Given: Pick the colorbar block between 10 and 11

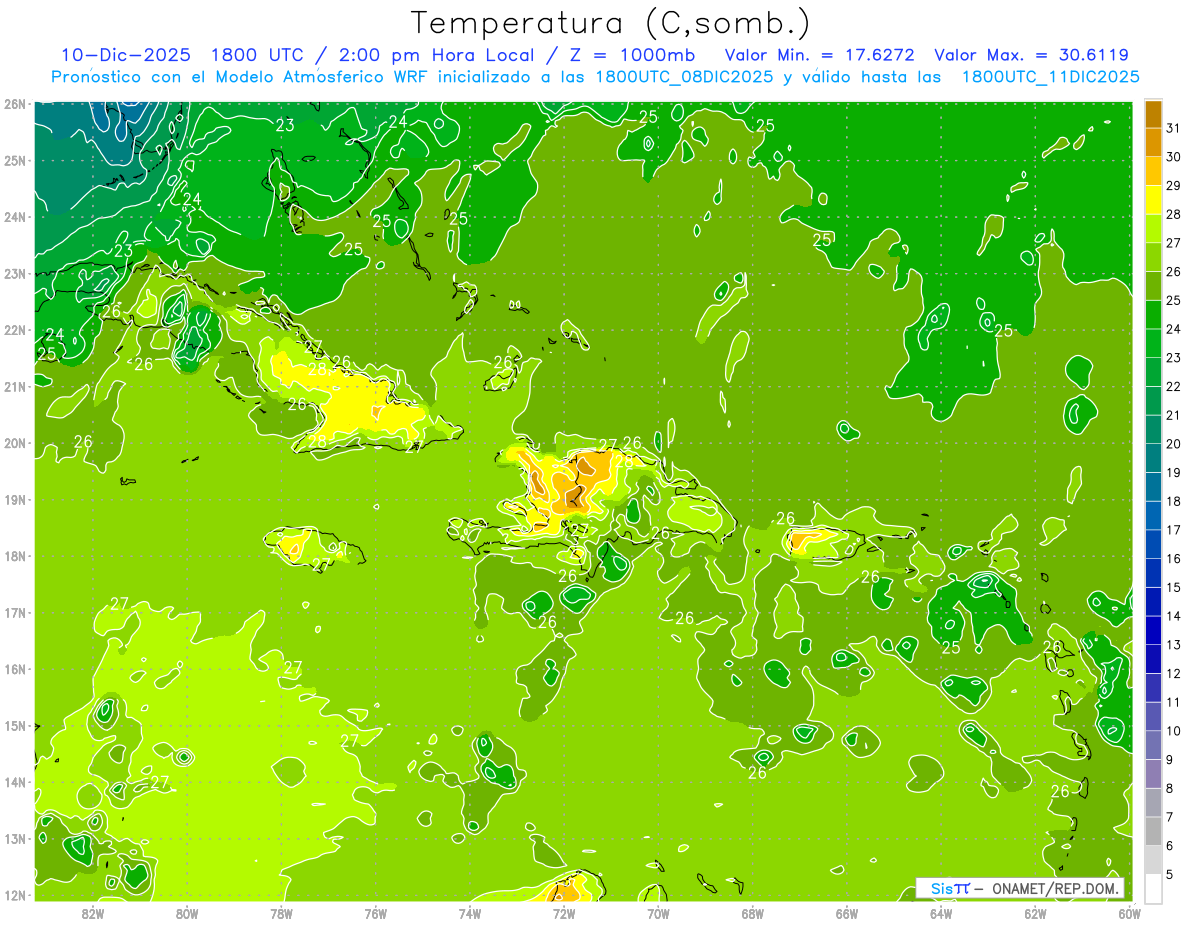Looking at the screenshot, I should pos(1153,716).
